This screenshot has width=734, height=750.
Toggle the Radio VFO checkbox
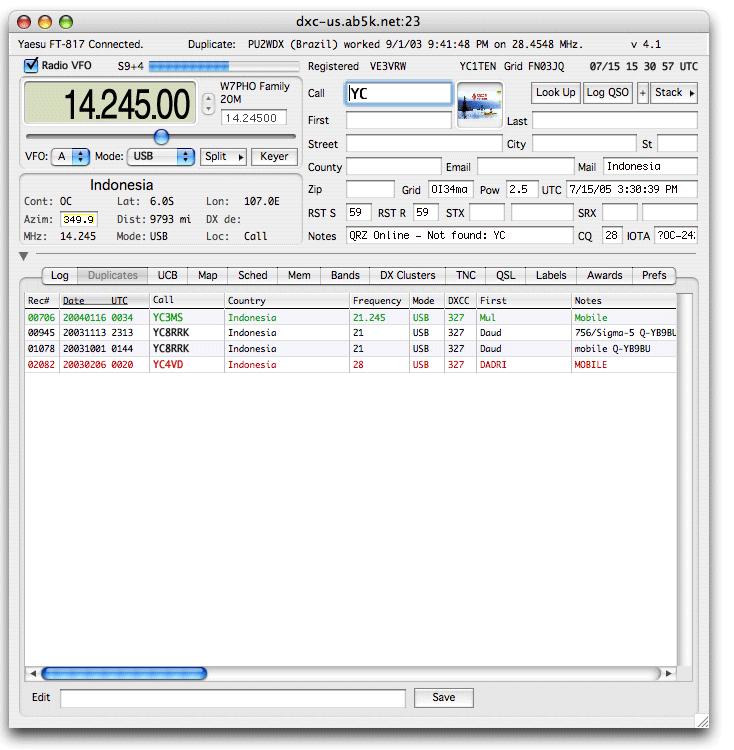[30, 66]
